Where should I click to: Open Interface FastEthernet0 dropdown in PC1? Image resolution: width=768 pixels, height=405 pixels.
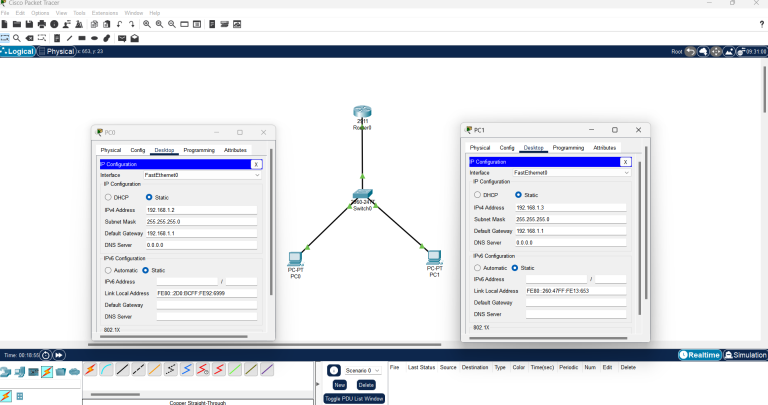pyautogui.click(x=571, y=172)
